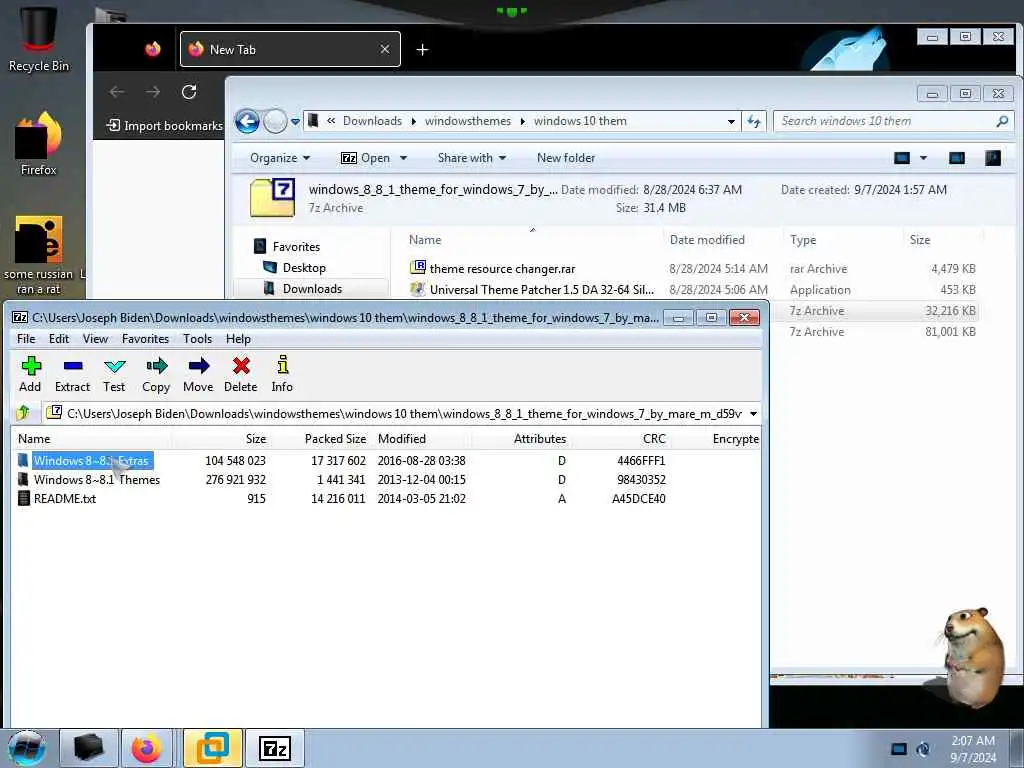Click New folder in Explorer toolbar
This screenshot has height=768, width=1024.
point(566,158)
